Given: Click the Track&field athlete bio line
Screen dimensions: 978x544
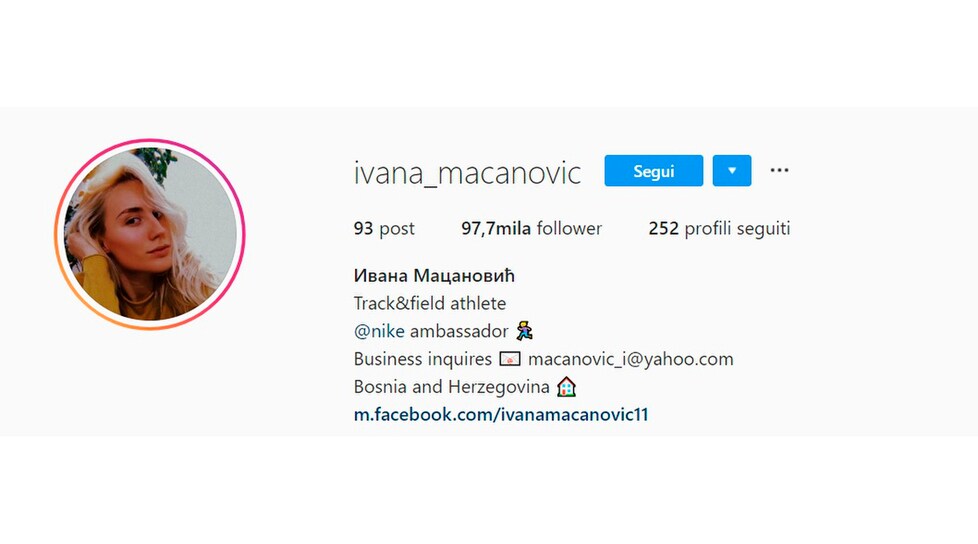Looking at the screenshot, I should click(x=430, y=303).
